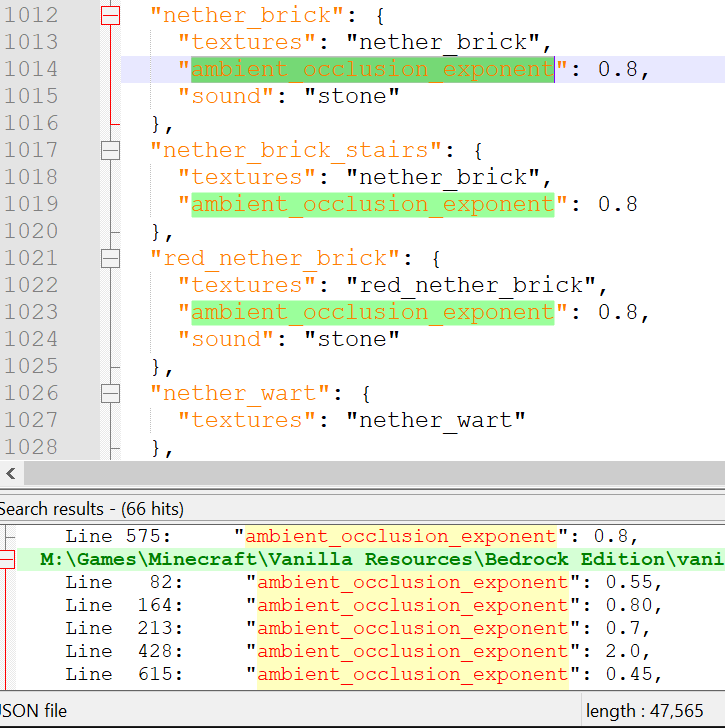The width and height of the screenshot is (725, 728).
Task: Open search result at Line 82
Action: tap(362, 582)
